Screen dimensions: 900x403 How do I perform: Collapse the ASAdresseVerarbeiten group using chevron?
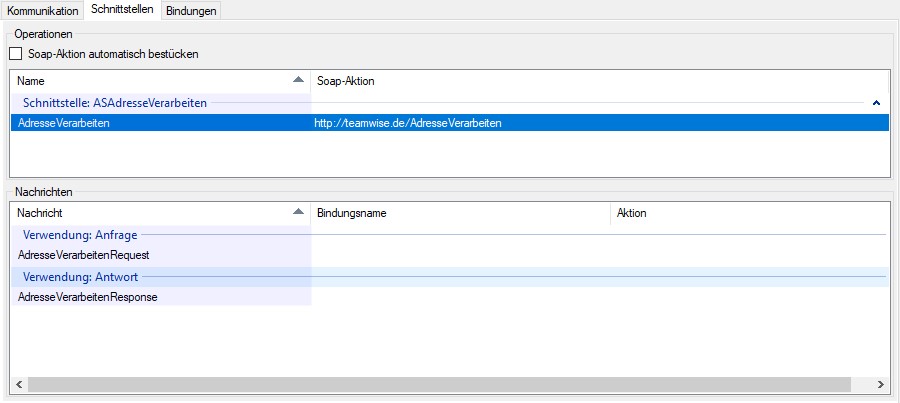tap(876, 102)
